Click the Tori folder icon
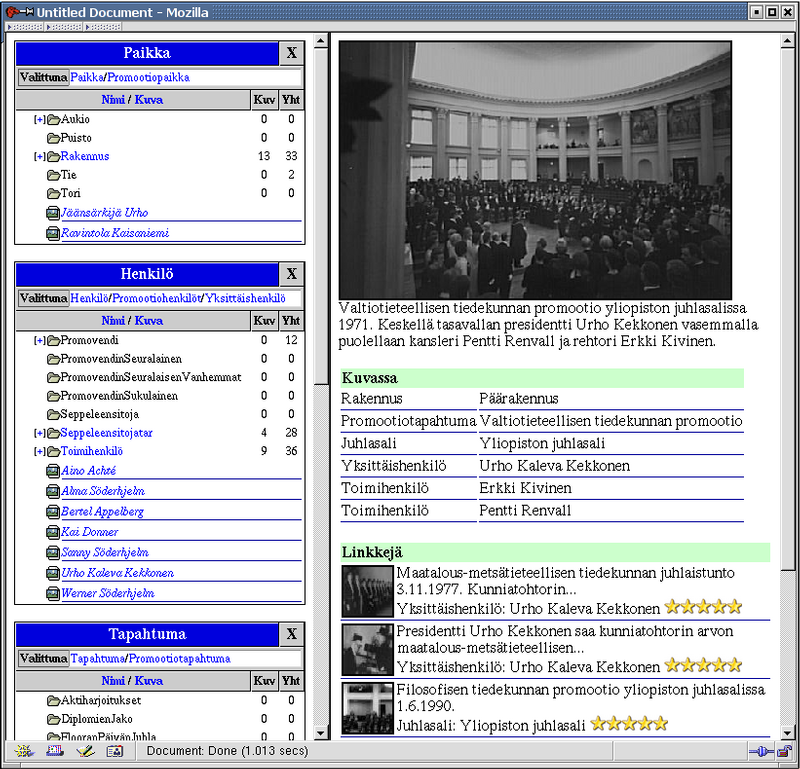This screenshot has width=800, height=769. click(x=54, y=194)
